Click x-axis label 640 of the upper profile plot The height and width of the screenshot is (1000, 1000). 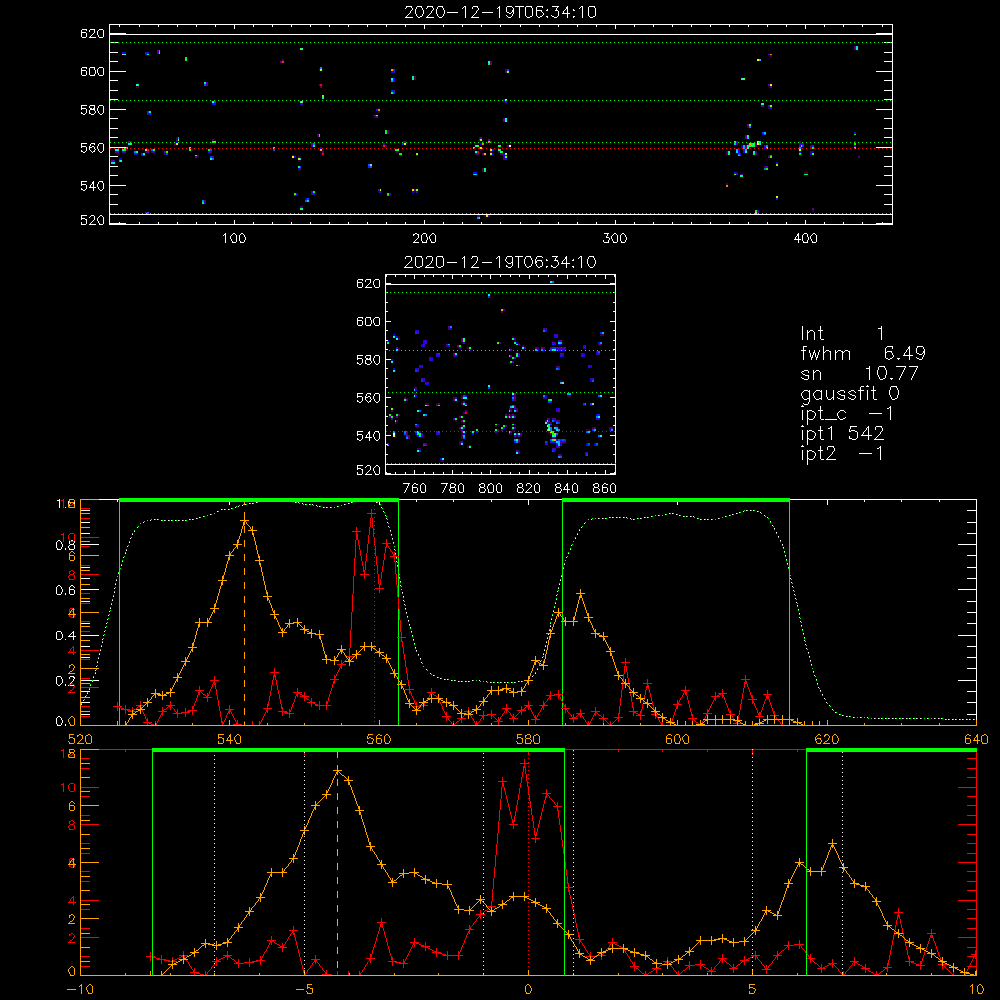click(x=976, y=740)
